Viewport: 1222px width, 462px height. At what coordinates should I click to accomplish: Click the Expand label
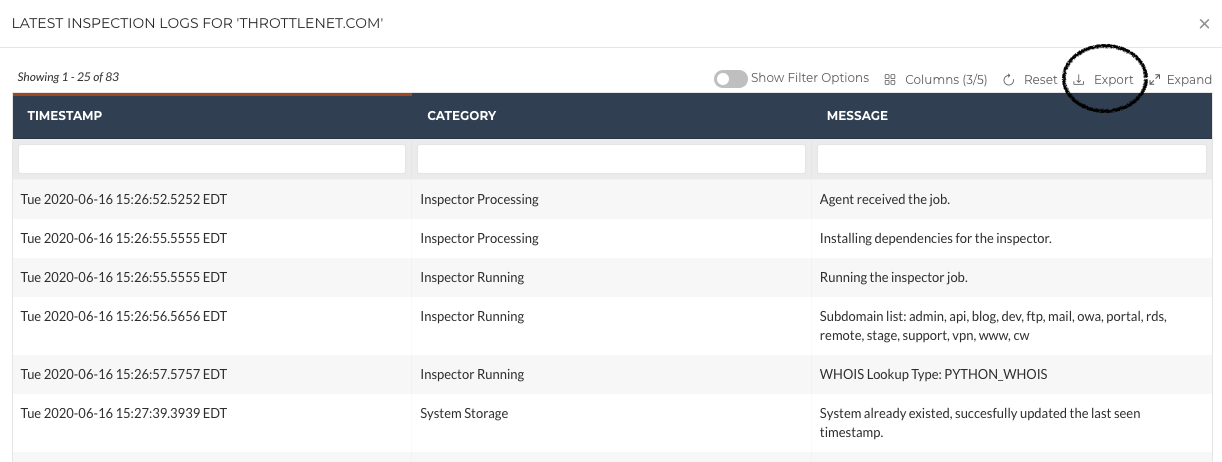1189,80
